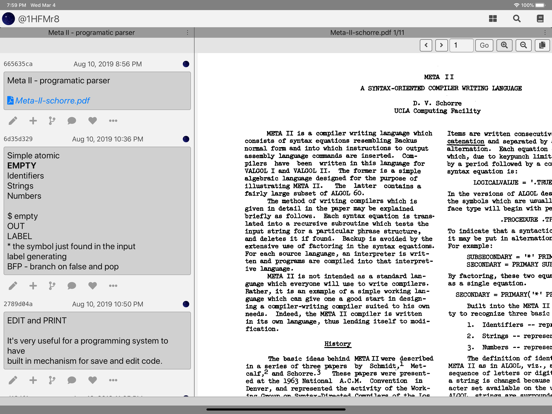Branch the Meta II programatic parser note
Viewport: 552px width, 414px height.
tap(52, 121)
